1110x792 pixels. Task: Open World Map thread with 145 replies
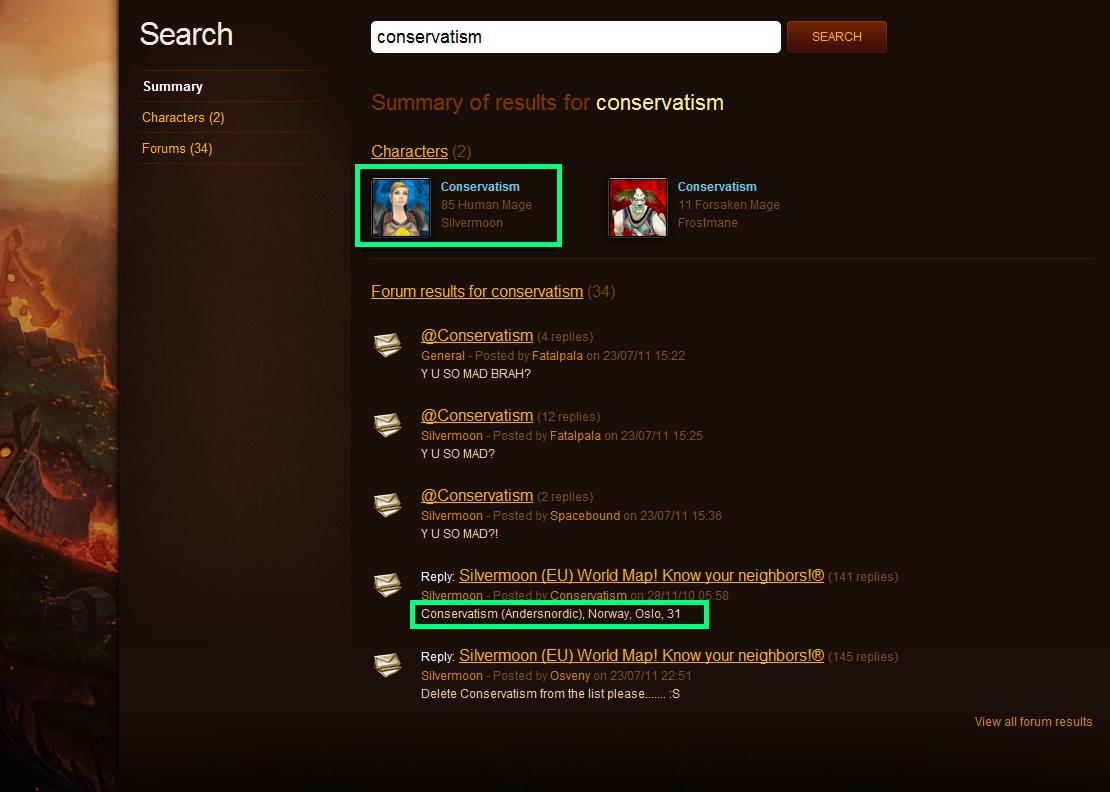(641, 655)
